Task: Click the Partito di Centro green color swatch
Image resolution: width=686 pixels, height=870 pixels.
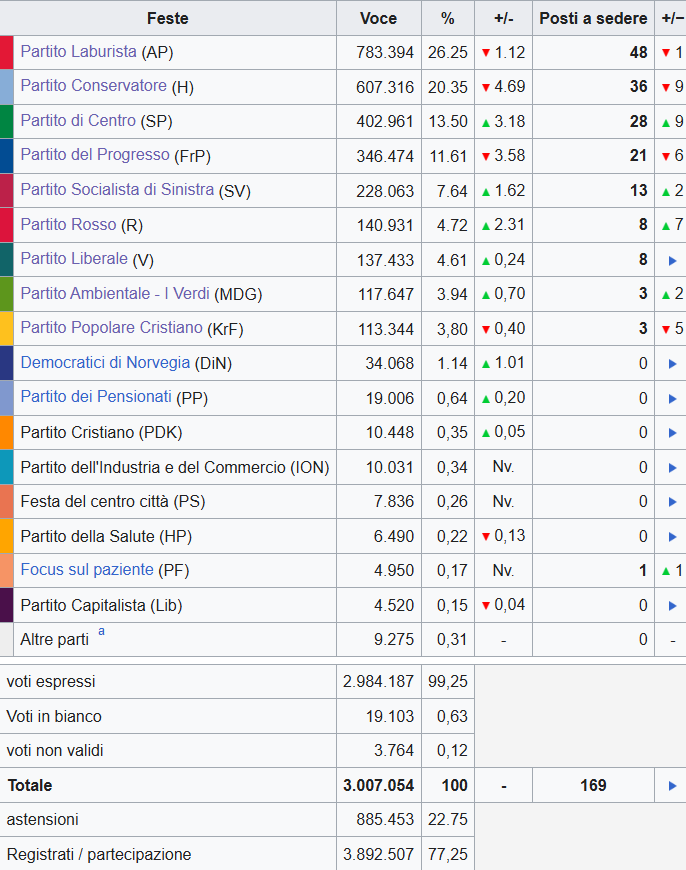Action: [x=7, y=121]
